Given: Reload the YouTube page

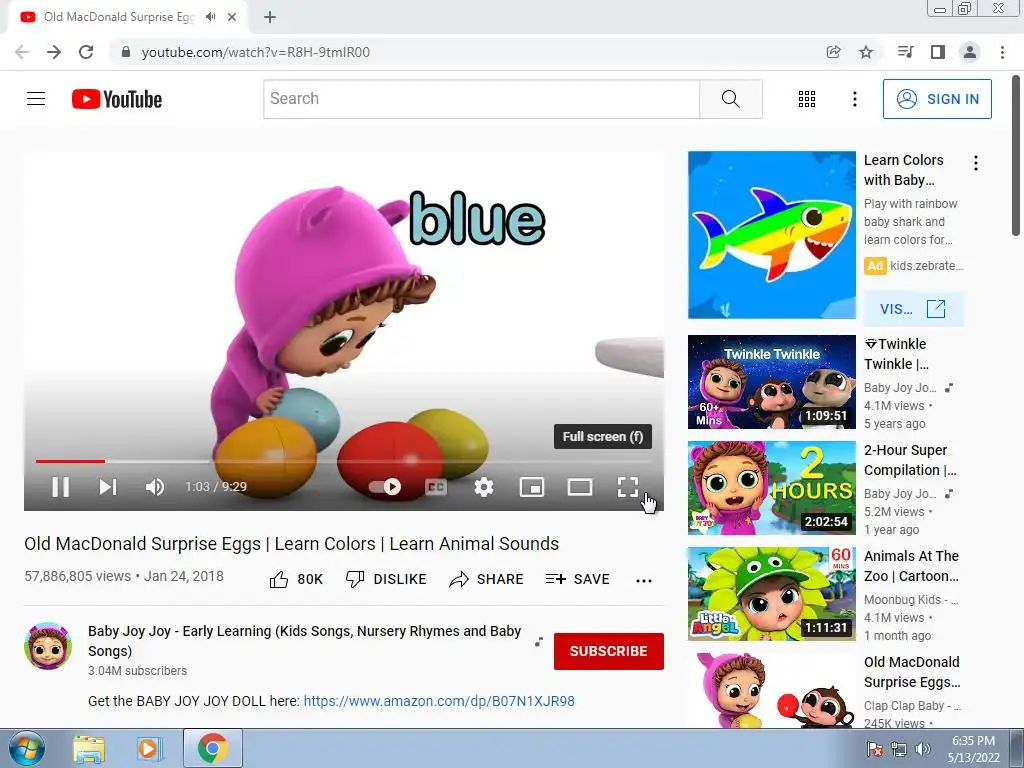Looking at the screenshot, I should tap(86, 52).
